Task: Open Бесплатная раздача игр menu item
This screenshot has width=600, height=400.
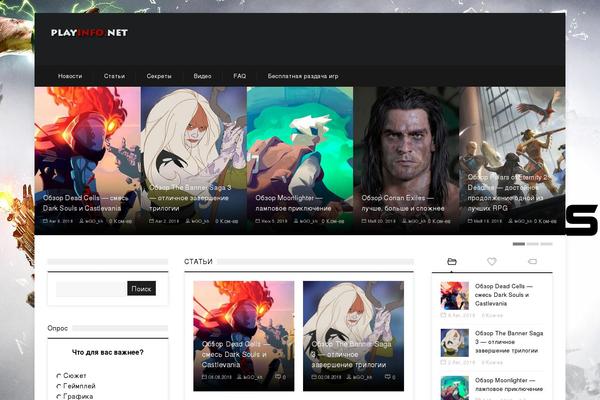Action: tap(303, 76)
